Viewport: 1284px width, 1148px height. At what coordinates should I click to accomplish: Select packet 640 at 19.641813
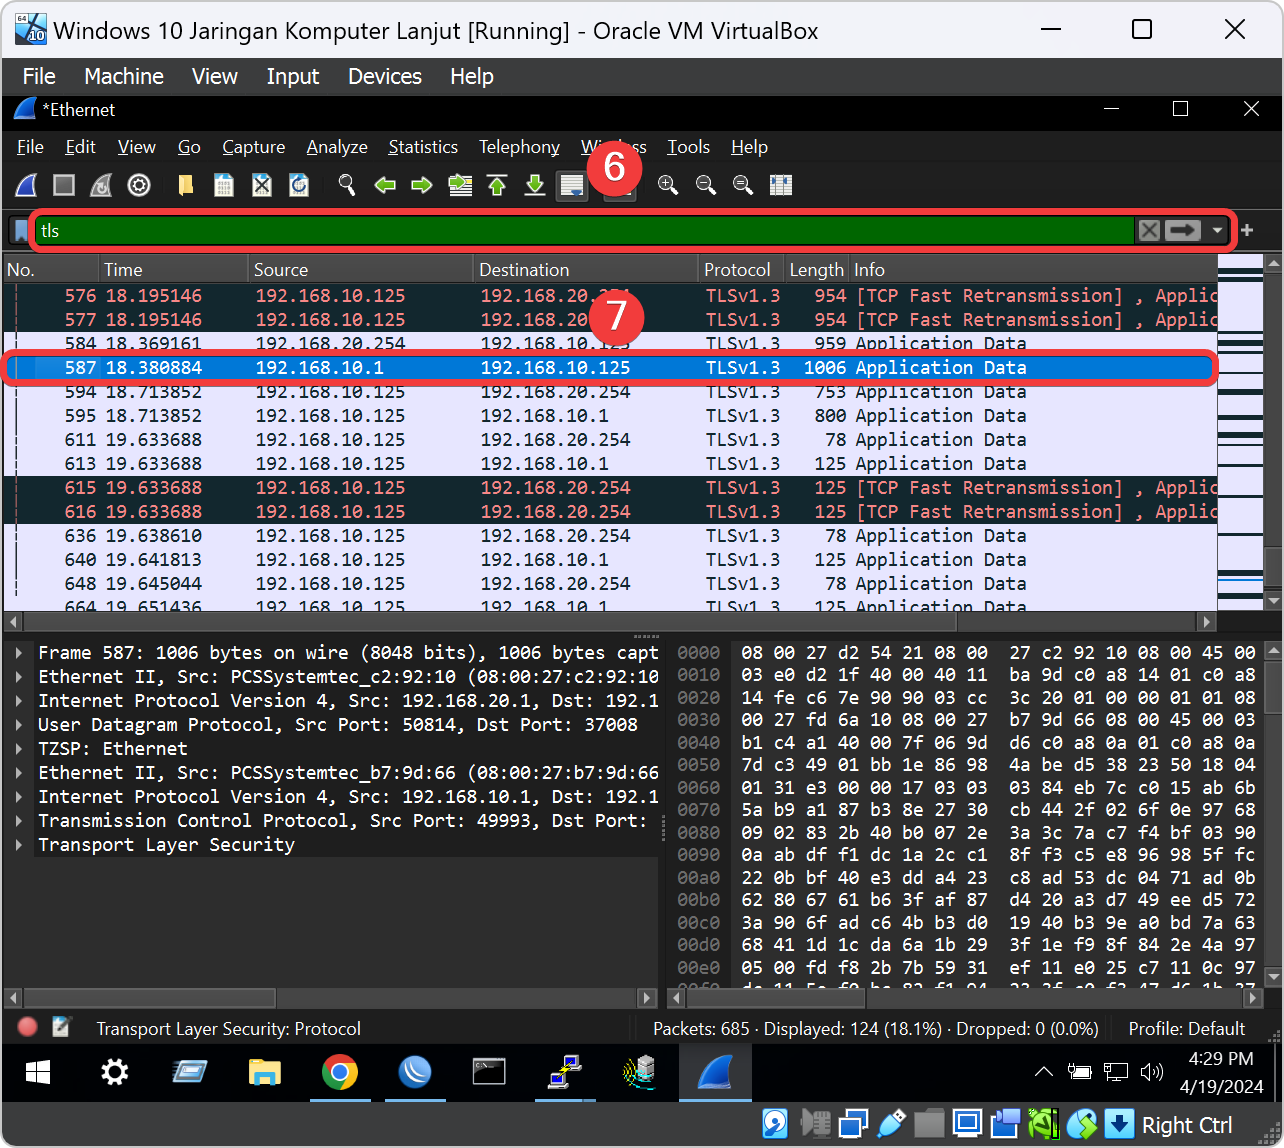click(x=610, y=560)
